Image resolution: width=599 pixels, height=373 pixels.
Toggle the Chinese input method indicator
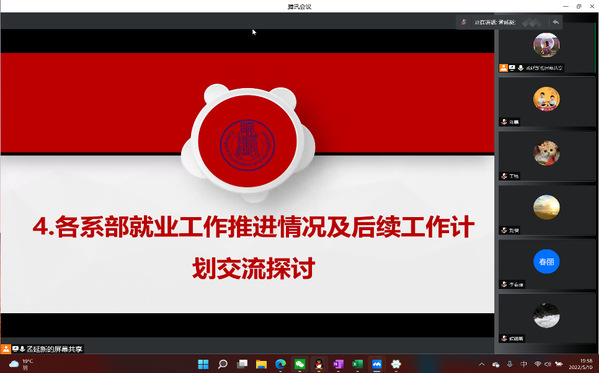pos(524,364)
